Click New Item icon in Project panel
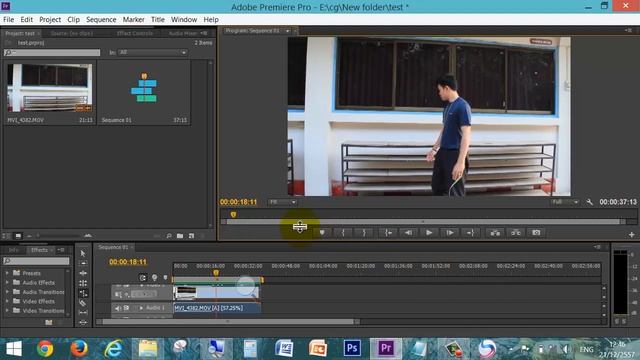 coord(191,236)
